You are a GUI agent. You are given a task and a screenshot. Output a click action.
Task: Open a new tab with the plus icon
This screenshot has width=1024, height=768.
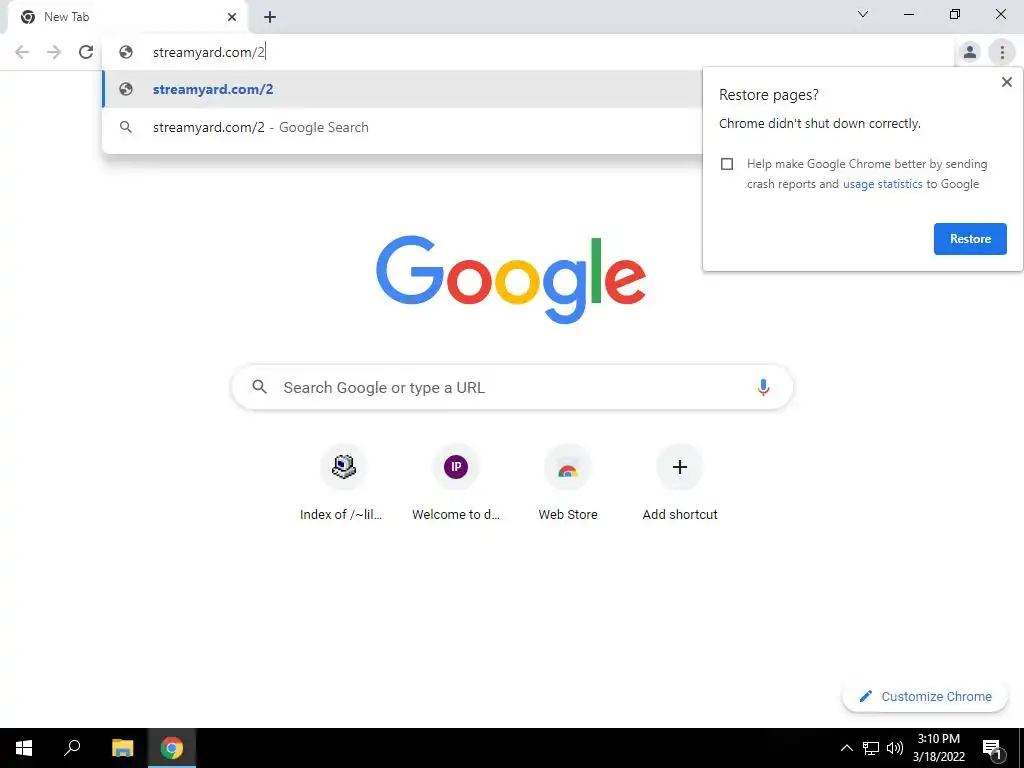coord(270,17)
